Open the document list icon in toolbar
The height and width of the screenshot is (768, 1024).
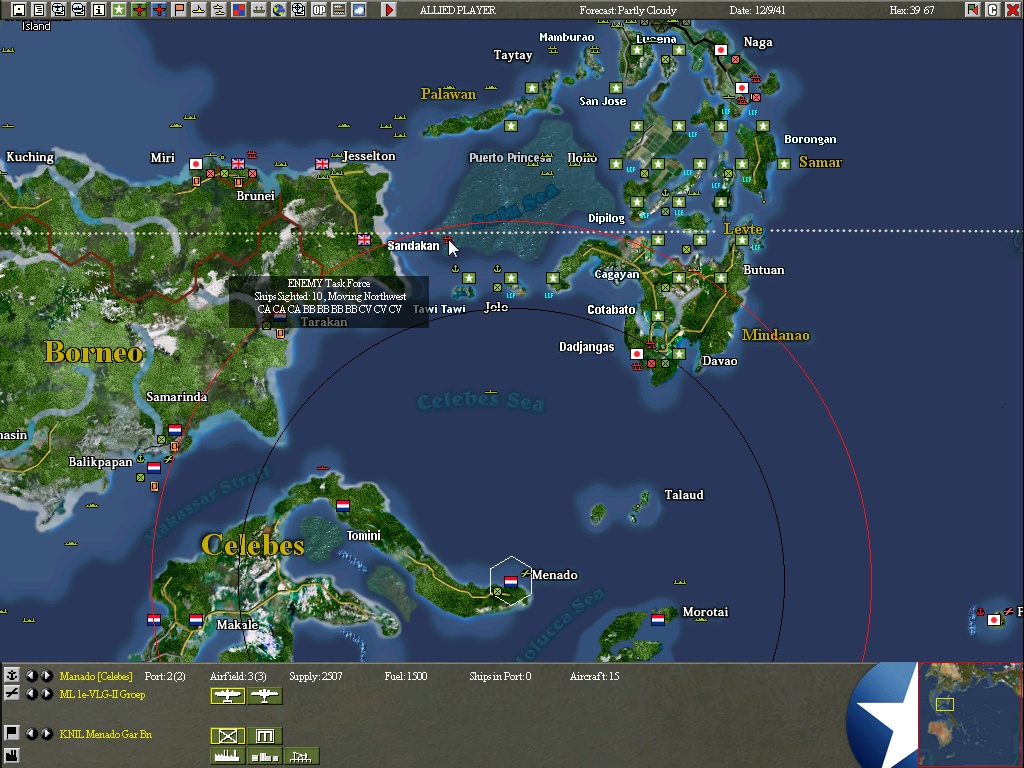click(39, 10)
